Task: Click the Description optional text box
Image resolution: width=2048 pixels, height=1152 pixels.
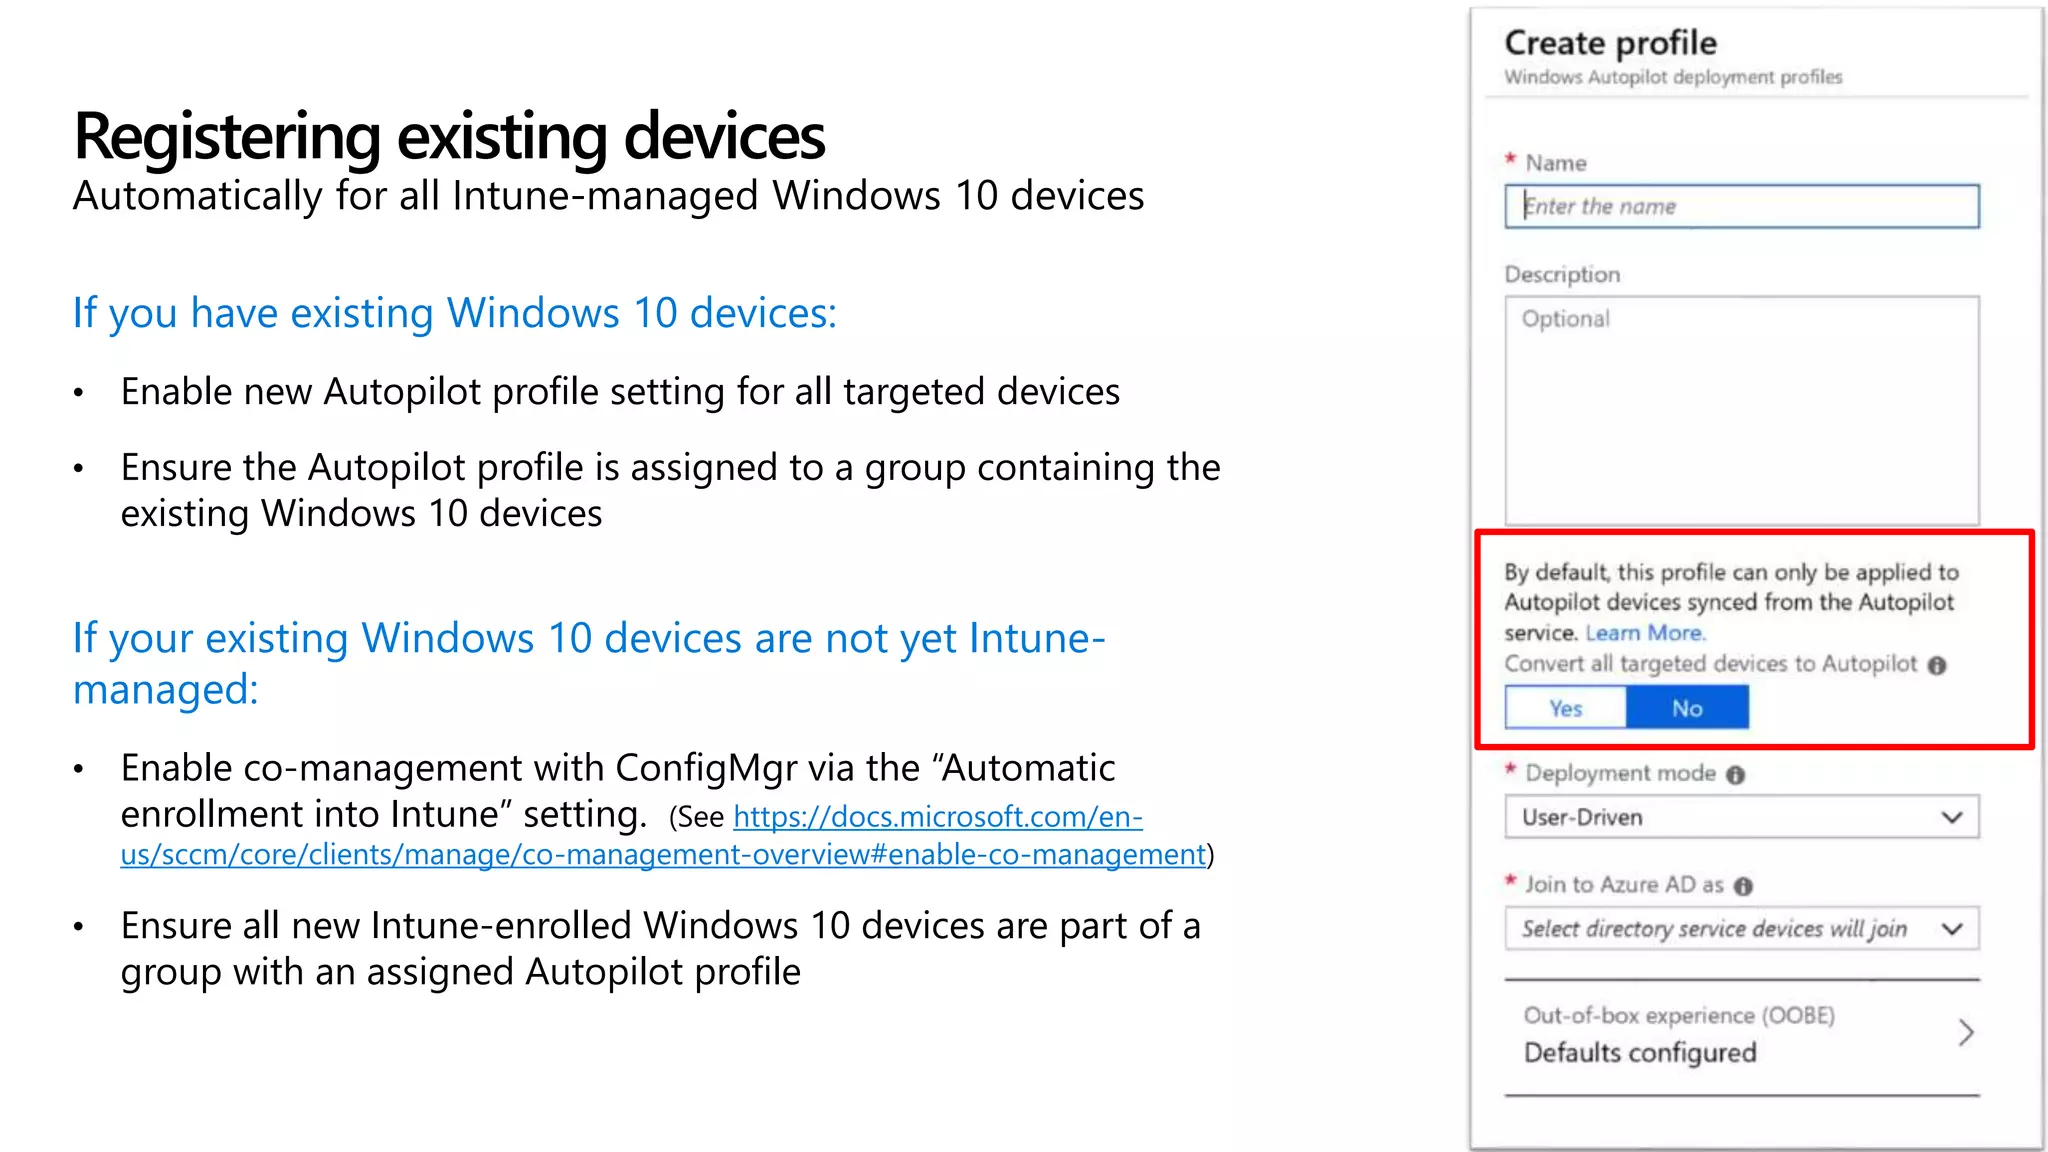Action: tap(1742, 410)
